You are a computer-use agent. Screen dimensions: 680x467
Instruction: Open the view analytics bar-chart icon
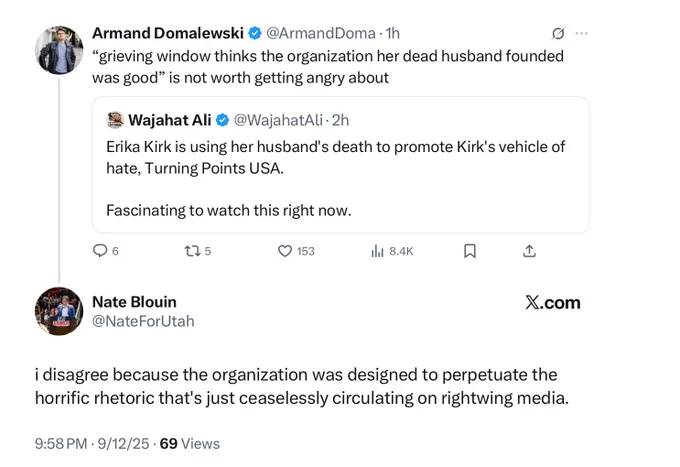pyautogui.click(x=377, y=251)
